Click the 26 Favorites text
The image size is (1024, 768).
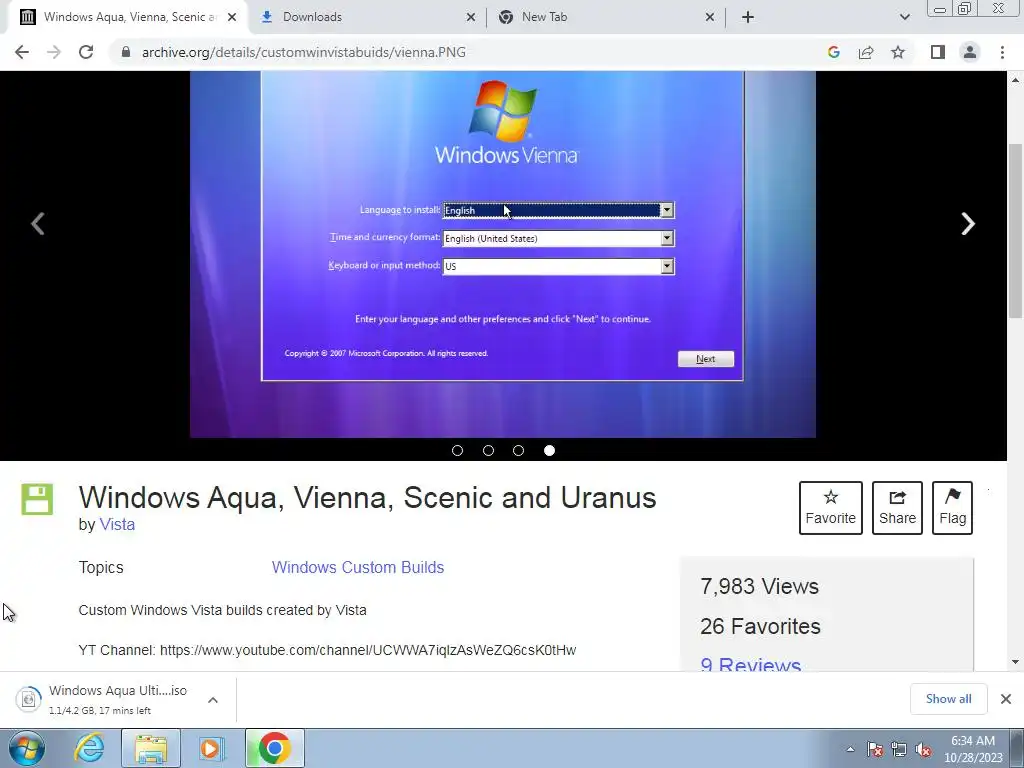760,626
